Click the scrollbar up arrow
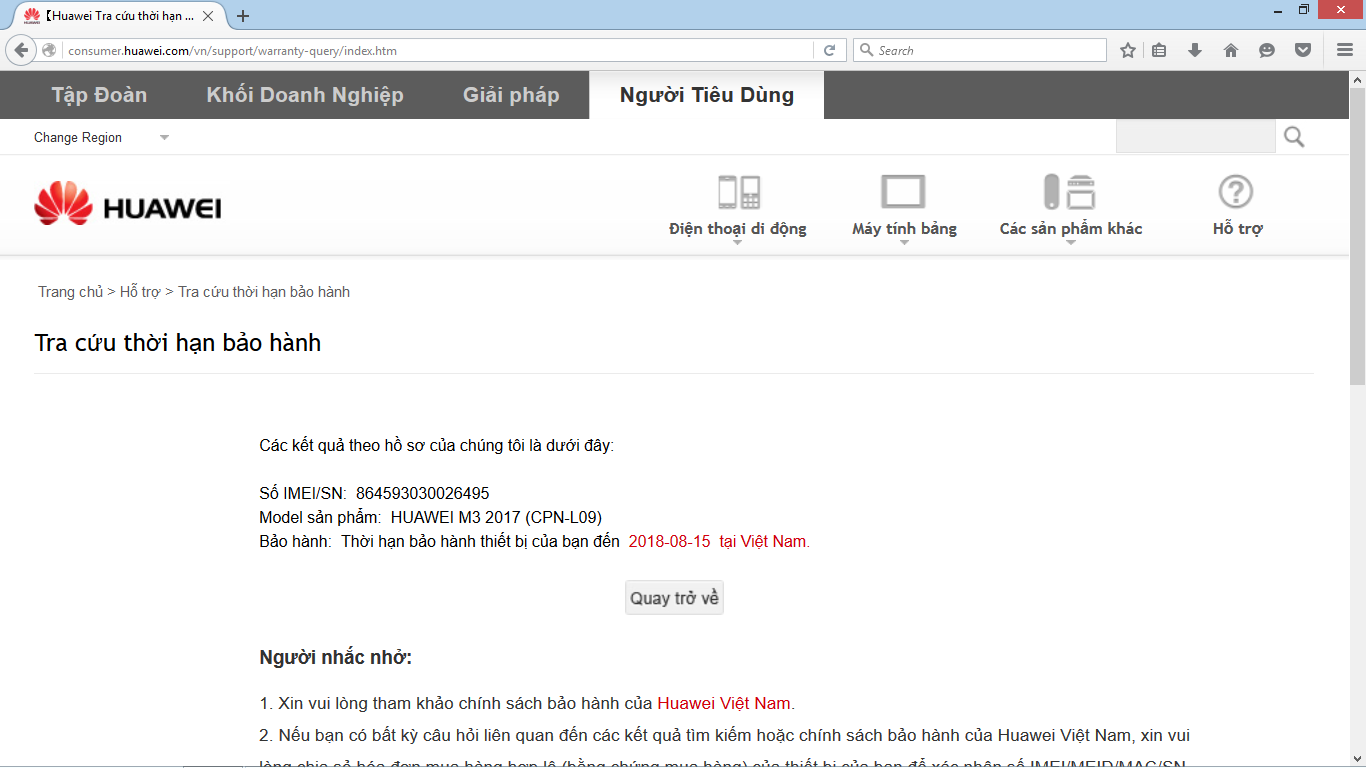1366x768 pixels. pyautogui.click(x=1357, y=79)
